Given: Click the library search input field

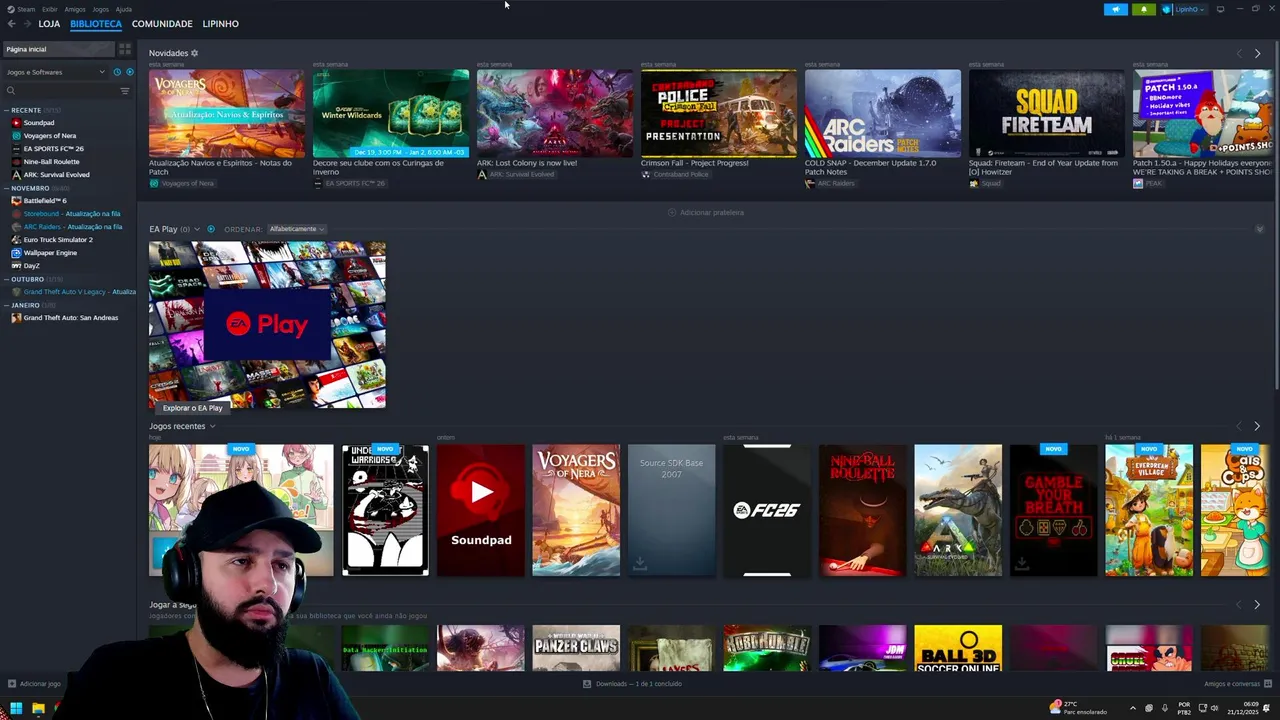Looking at the screenshot, I should pyautogui.click(x=67, y=91).
